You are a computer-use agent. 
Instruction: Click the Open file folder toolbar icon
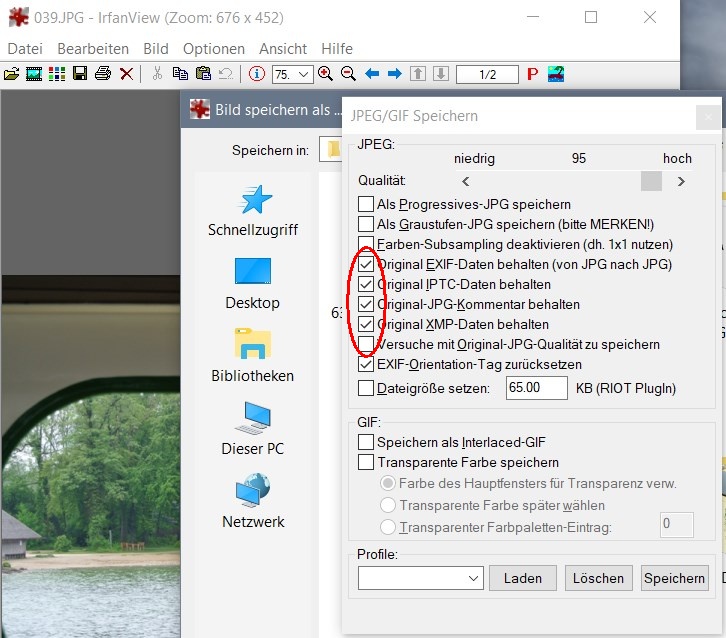(x=12, y=74)
